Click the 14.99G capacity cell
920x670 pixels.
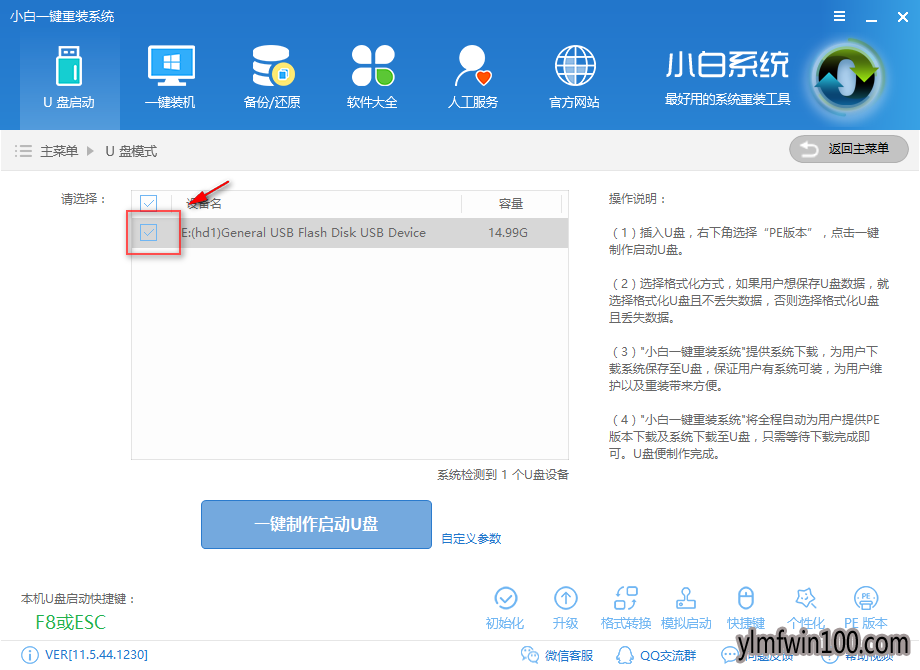pos(508,233)
